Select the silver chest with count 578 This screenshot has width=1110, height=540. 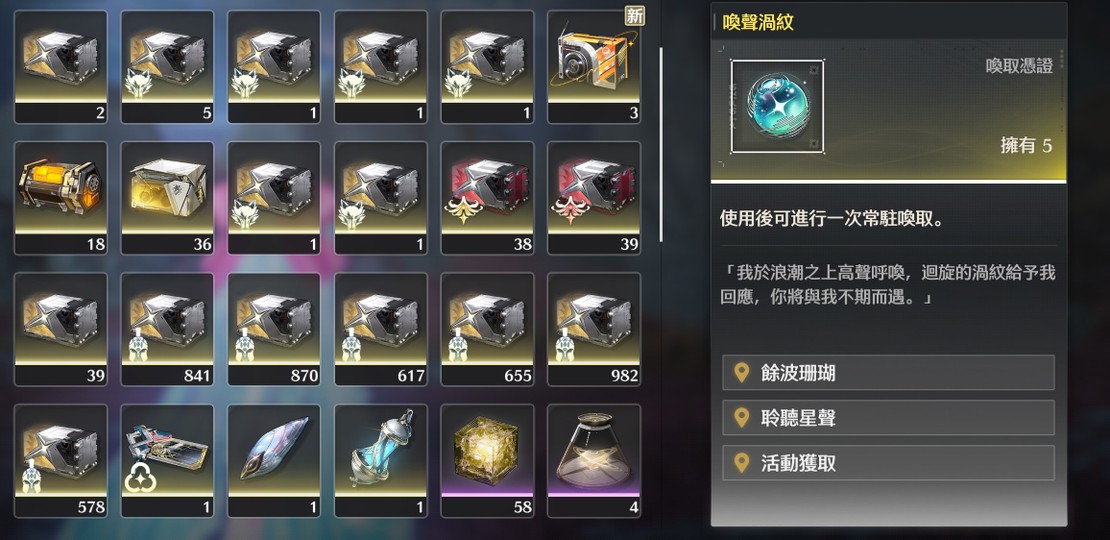61,461
